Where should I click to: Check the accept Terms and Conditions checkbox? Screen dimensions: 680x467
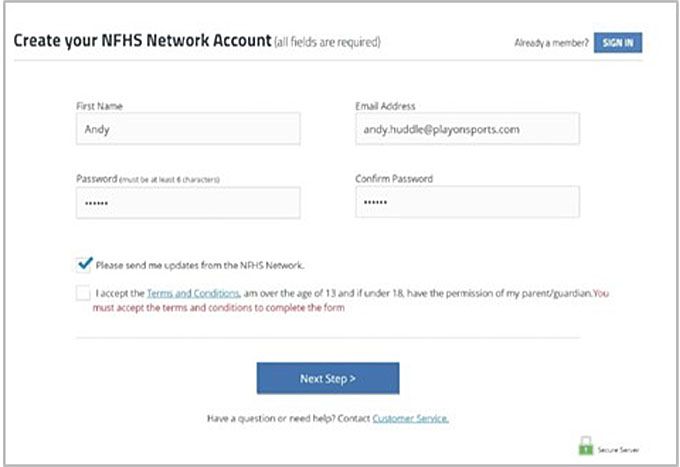83,293
